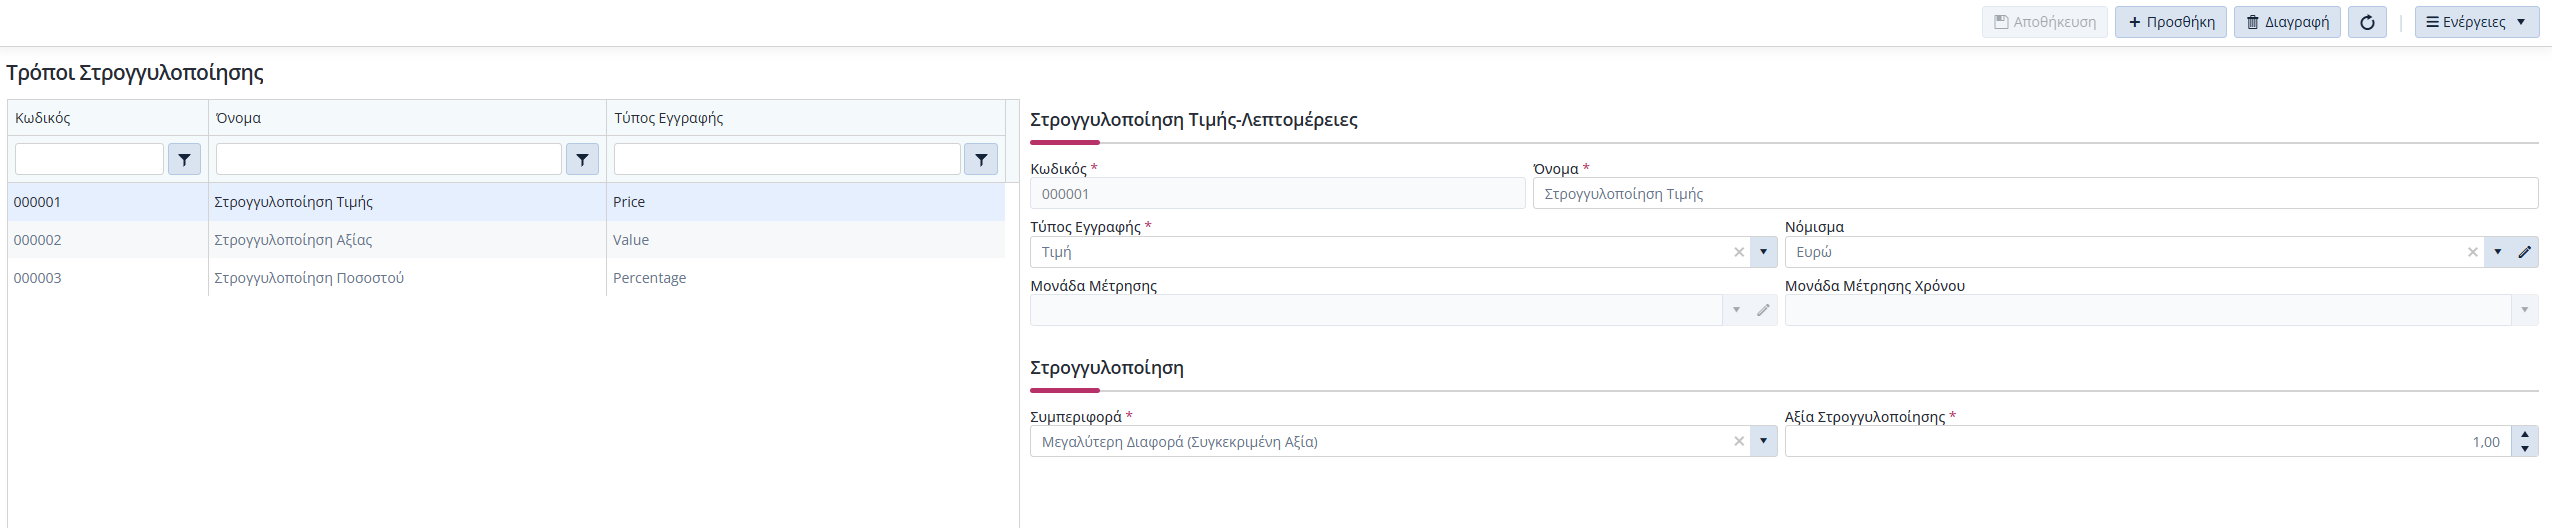Clear the Νόμισμα selection
The height and width of the screenshot is (528, 2552).
tap(2473, 252)
